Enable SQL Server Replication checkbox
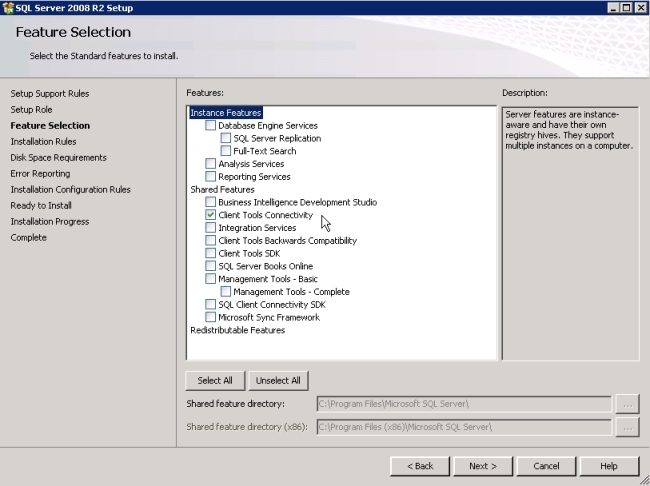This screenshot has width=650, height=486. pos(226,138)
